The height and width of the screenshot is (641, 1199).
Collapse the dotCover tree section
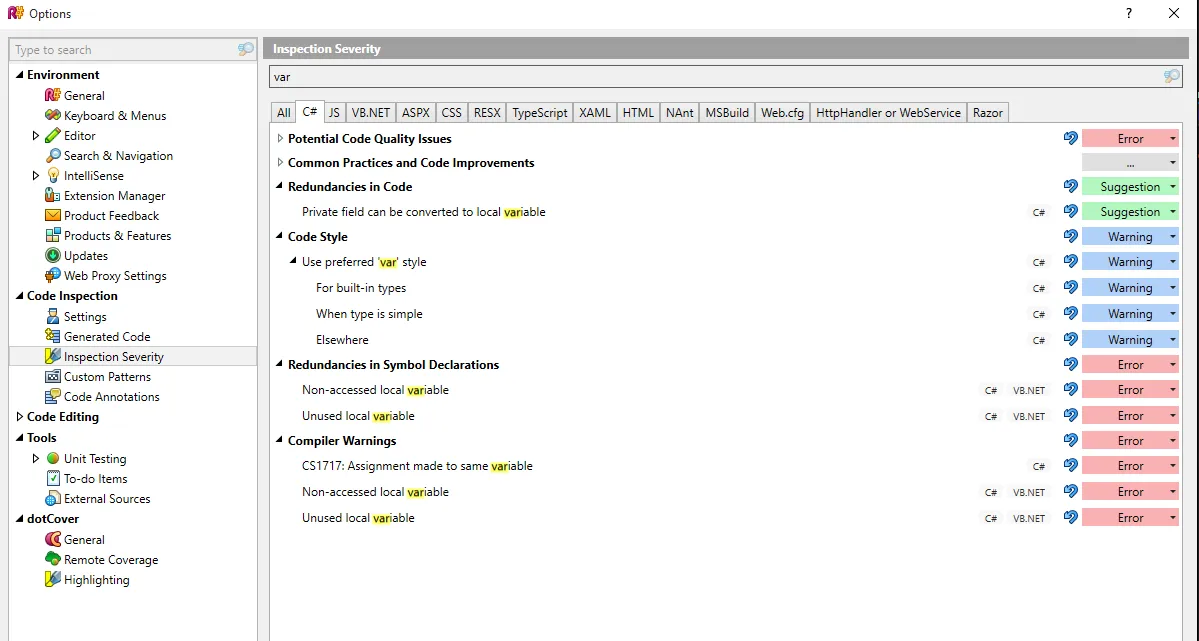(x=20, y=518)
